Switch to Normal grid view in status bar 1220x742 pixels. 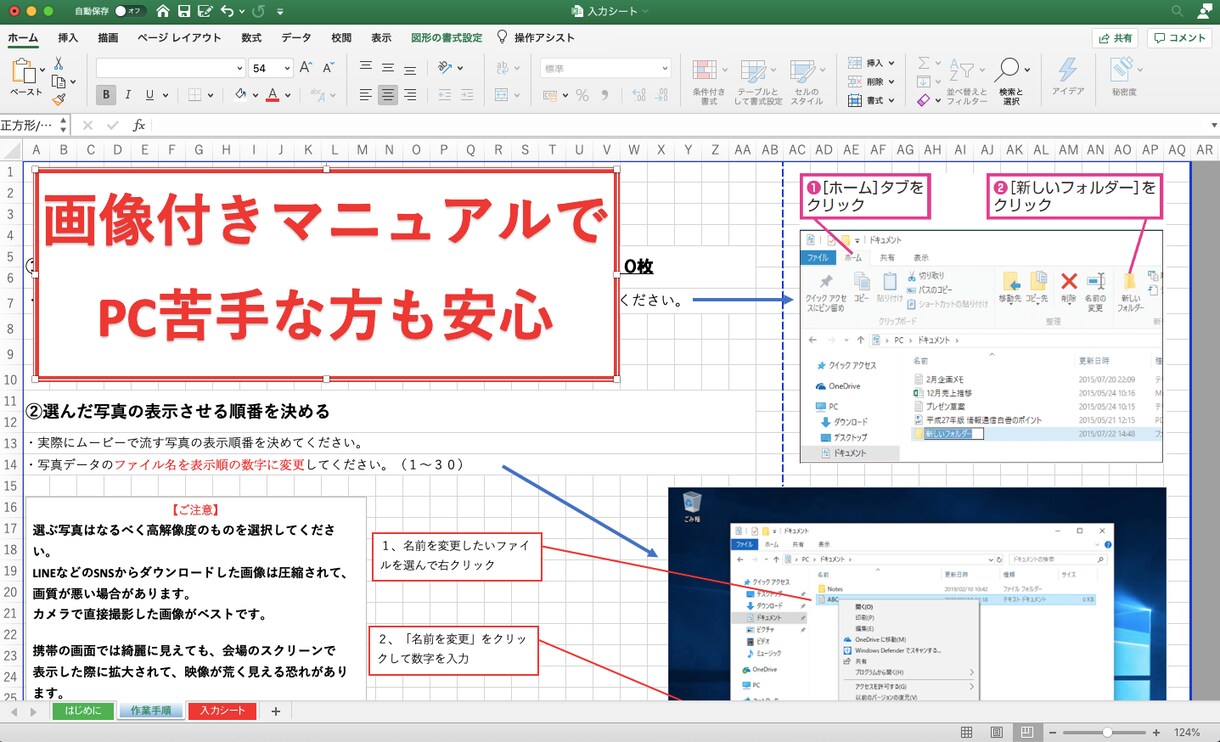tap(966, 732)
